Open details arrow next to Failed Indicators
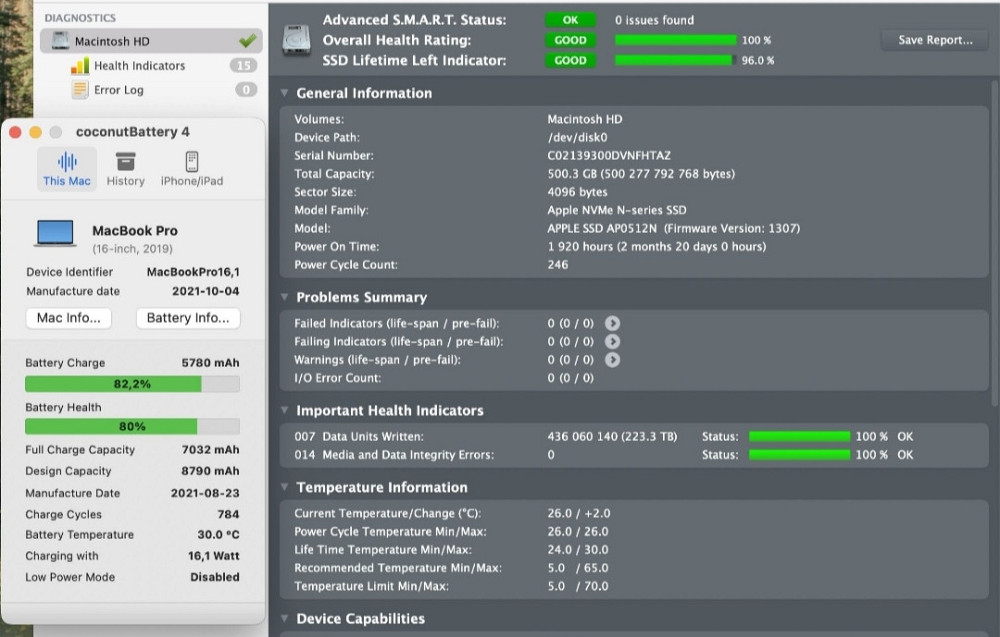The image size is (1000, 637). 613,324
